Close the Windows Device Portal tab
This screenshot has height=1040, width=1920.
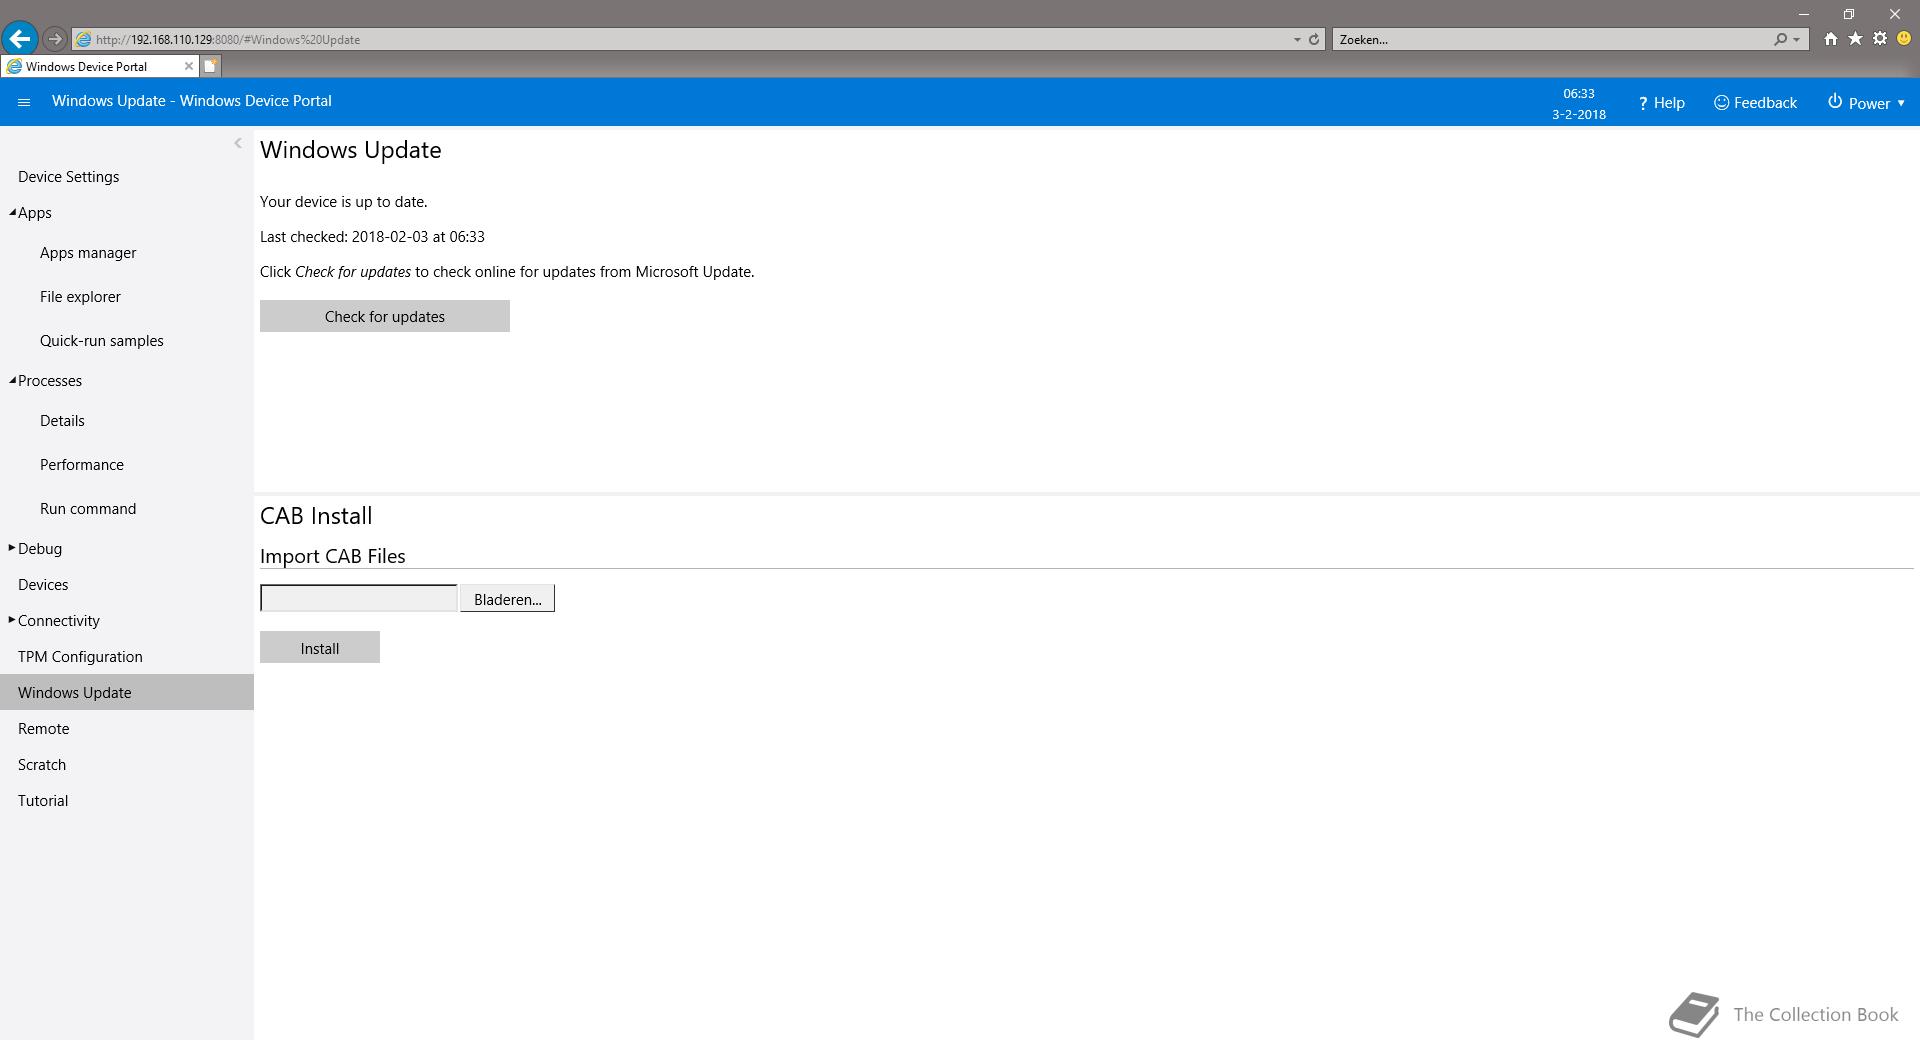tap(188, 66)
